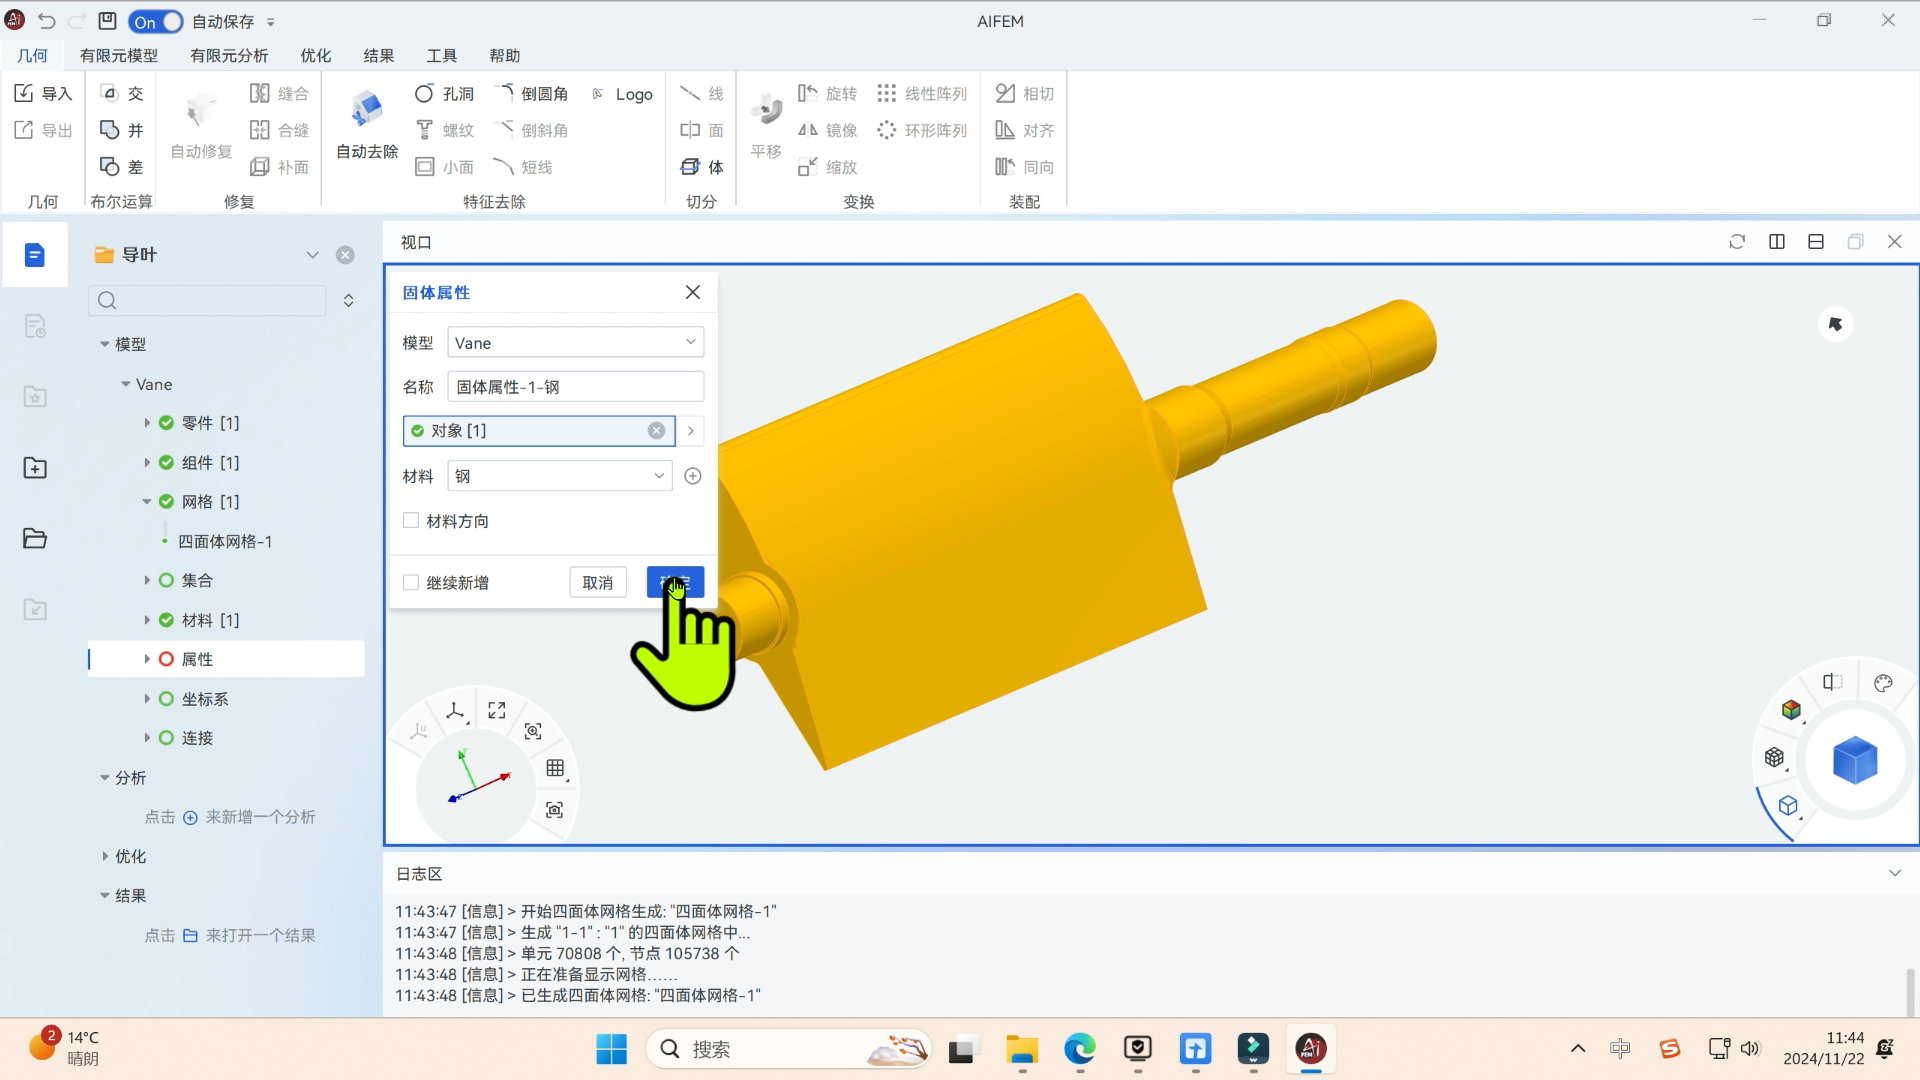This screenshot has width=1920, height=1080.
Task: Click the 优化 menu tab
Action: pos(316,55)
